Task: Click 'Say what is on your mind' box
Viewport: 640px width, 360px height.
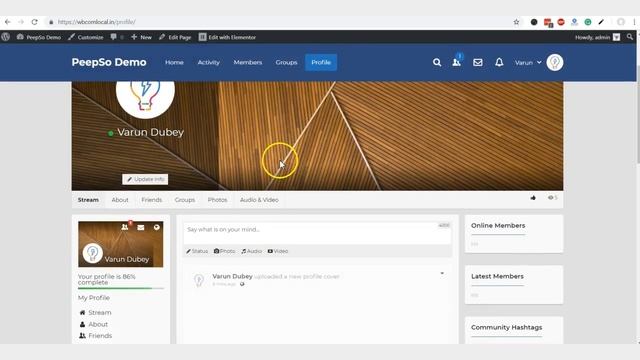Action: click(x=318, y=233)
